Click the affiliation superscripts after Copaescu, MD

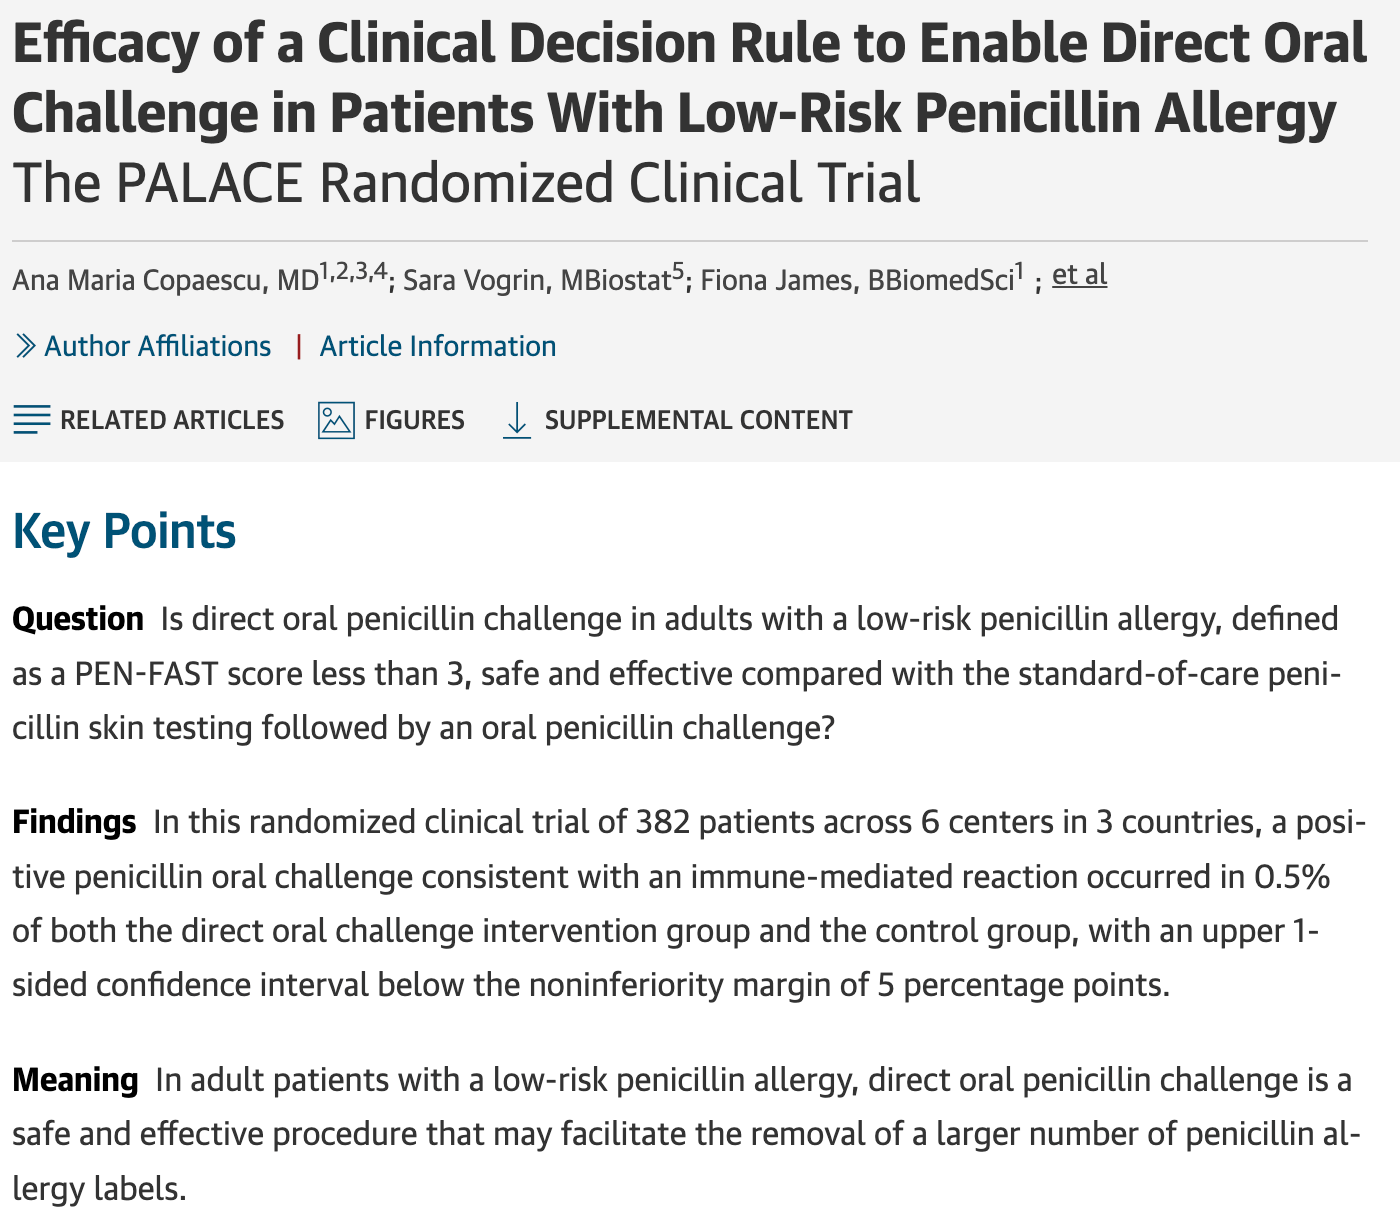tap(352, 270)
